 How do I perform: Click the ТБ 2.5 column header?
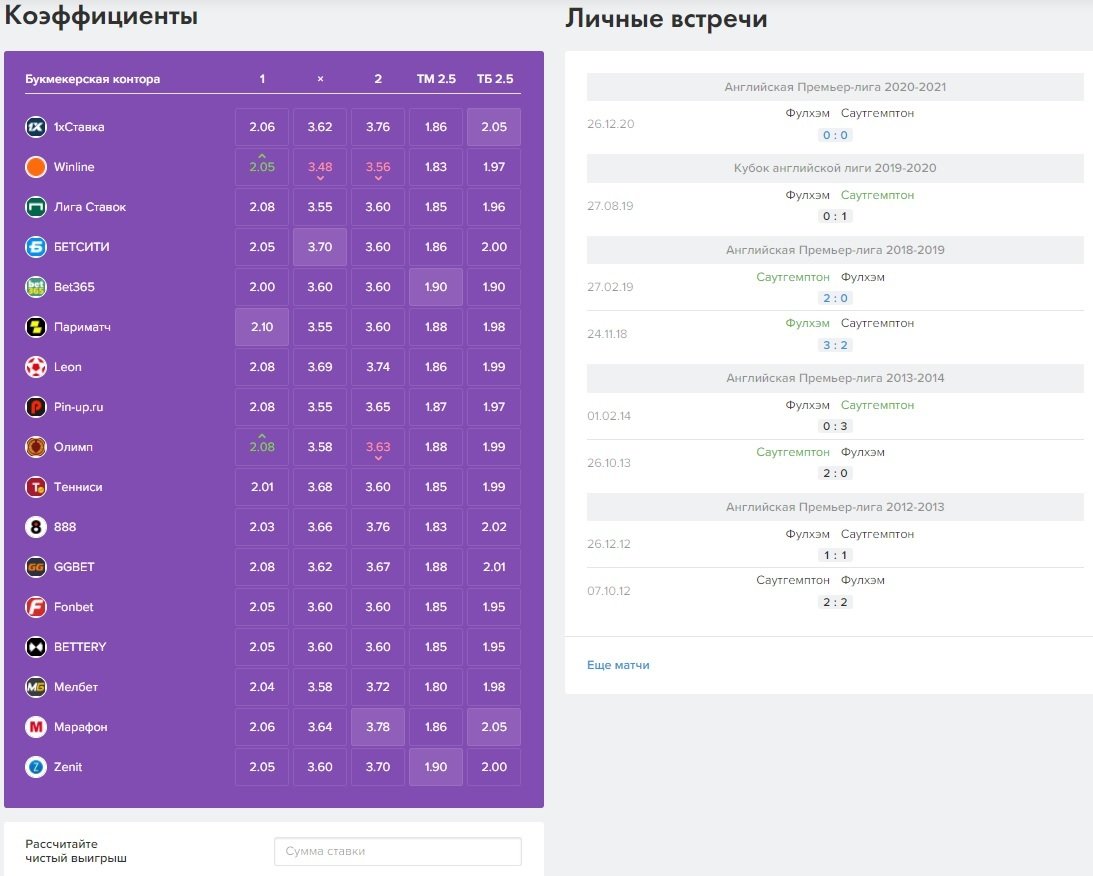[x=494, y=79]
